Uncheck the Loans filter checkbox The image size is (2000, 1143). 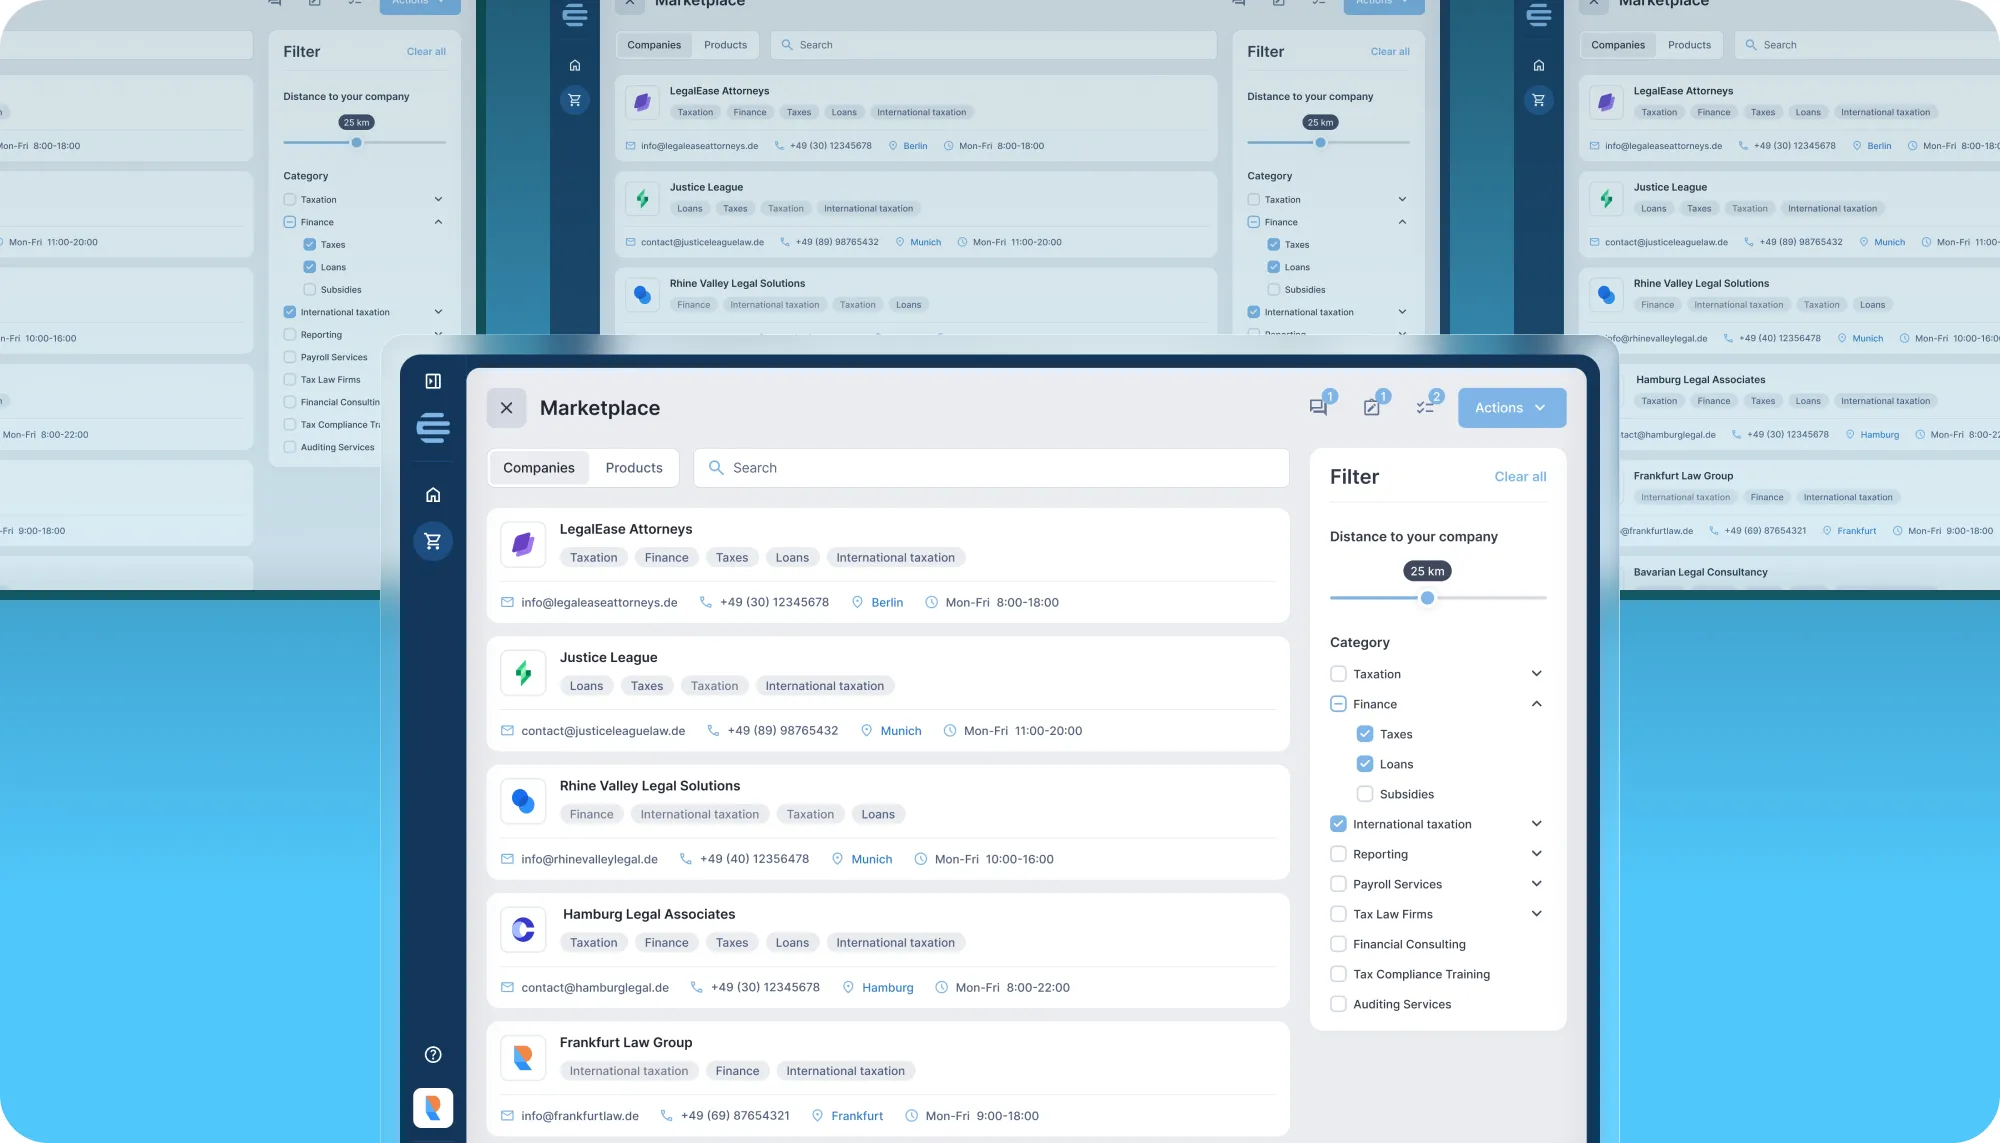[1364, 764]
